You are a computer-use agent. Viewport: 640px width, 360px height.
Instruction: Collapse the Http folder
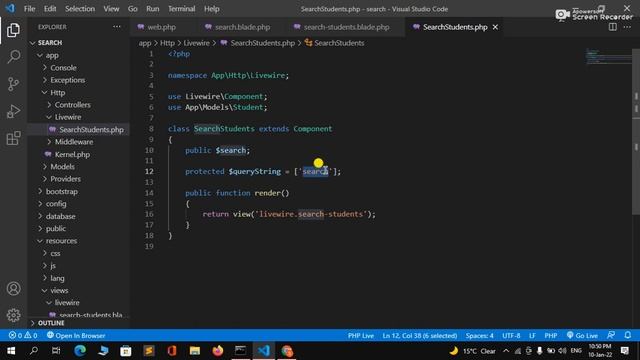click(58, 93)
